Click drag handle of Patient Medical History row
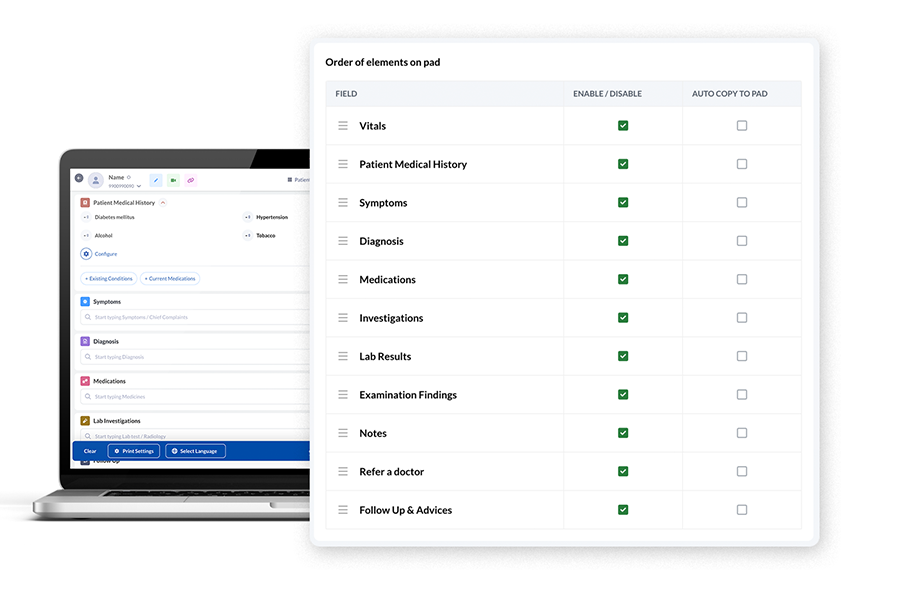 [343, 164]
